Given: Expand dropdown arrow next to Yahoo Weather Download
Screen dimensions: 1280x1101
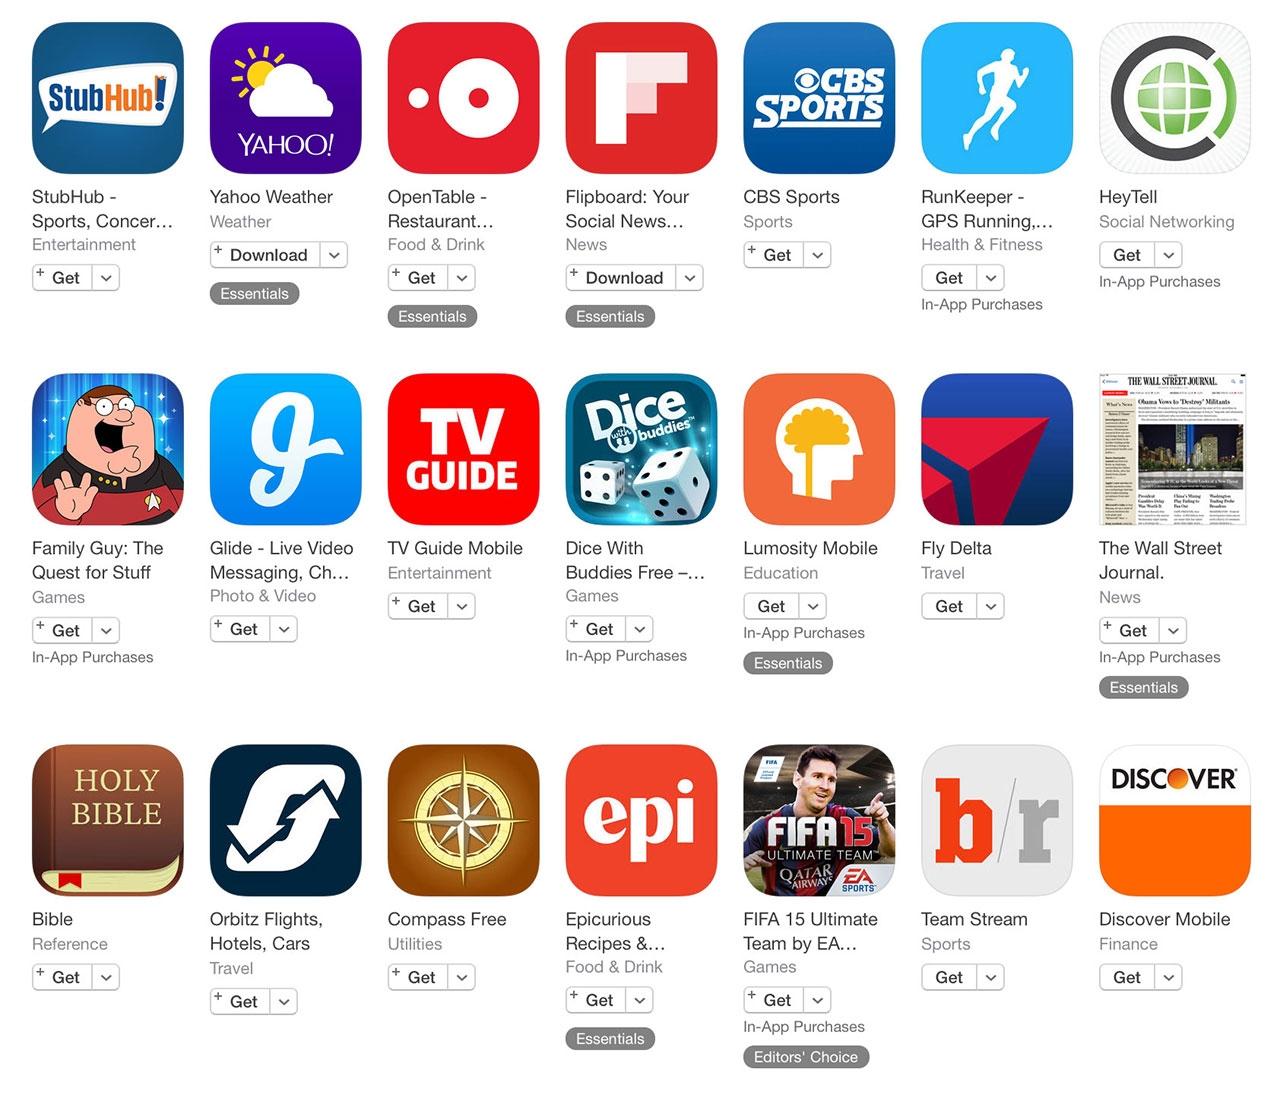Looking at the screenshot, I should [334, 255].
